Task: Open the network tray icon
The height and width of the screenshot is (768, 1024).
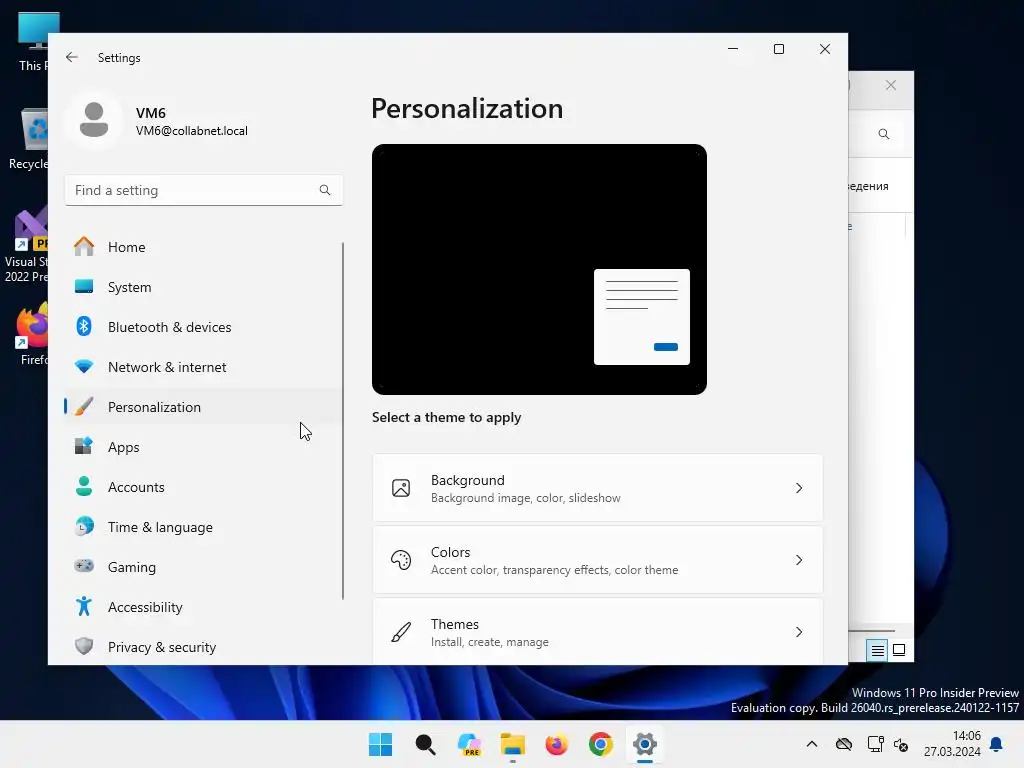Action: (875, 744)
